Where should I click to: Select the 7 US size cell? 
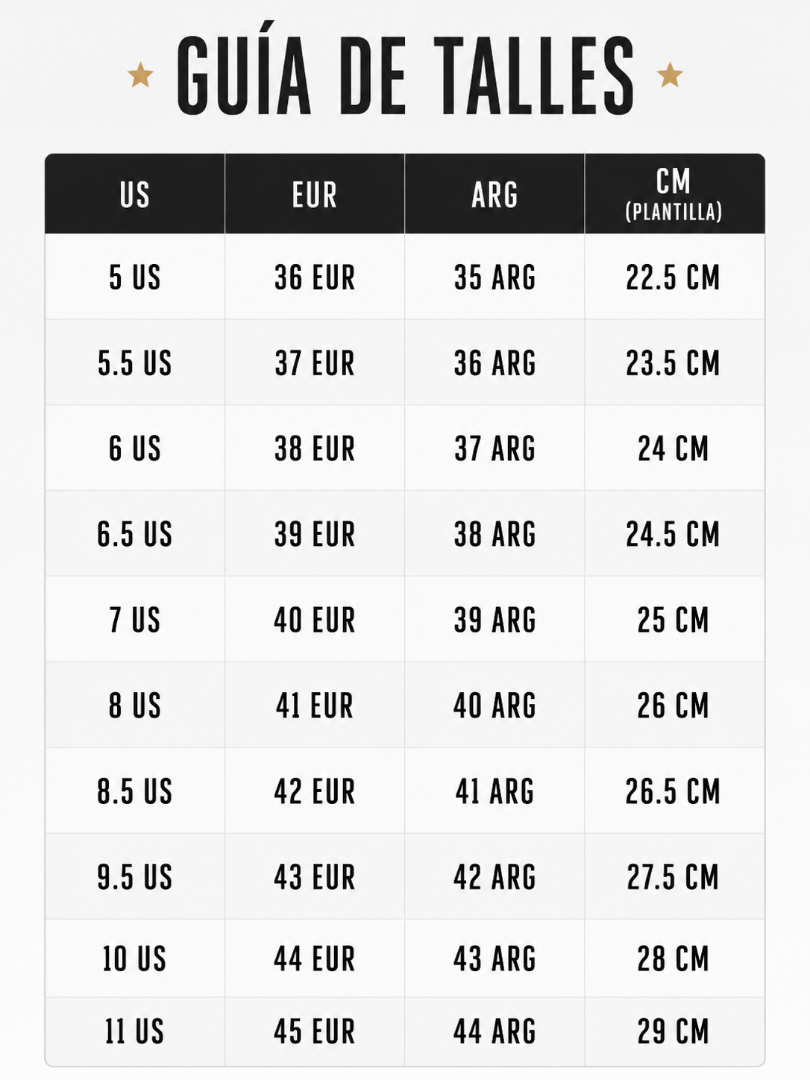point(135,619)
